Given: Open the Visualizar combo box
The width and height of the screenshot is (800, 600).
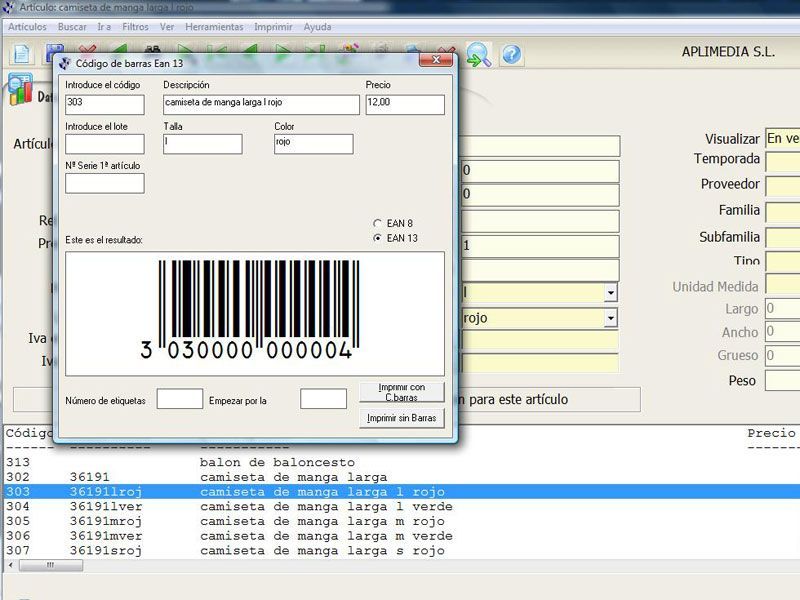Looking at the screenshot, I should click(x=783, y=138).
